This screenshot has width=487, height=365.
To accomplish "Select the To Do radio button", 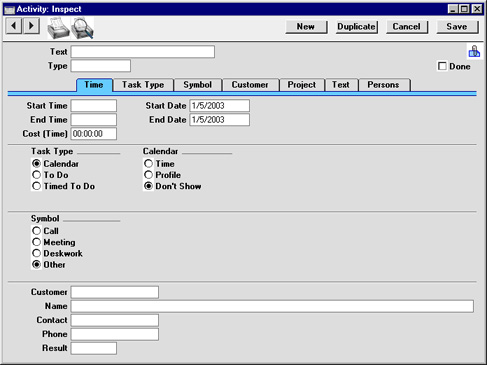I will (x=36, y=175).
